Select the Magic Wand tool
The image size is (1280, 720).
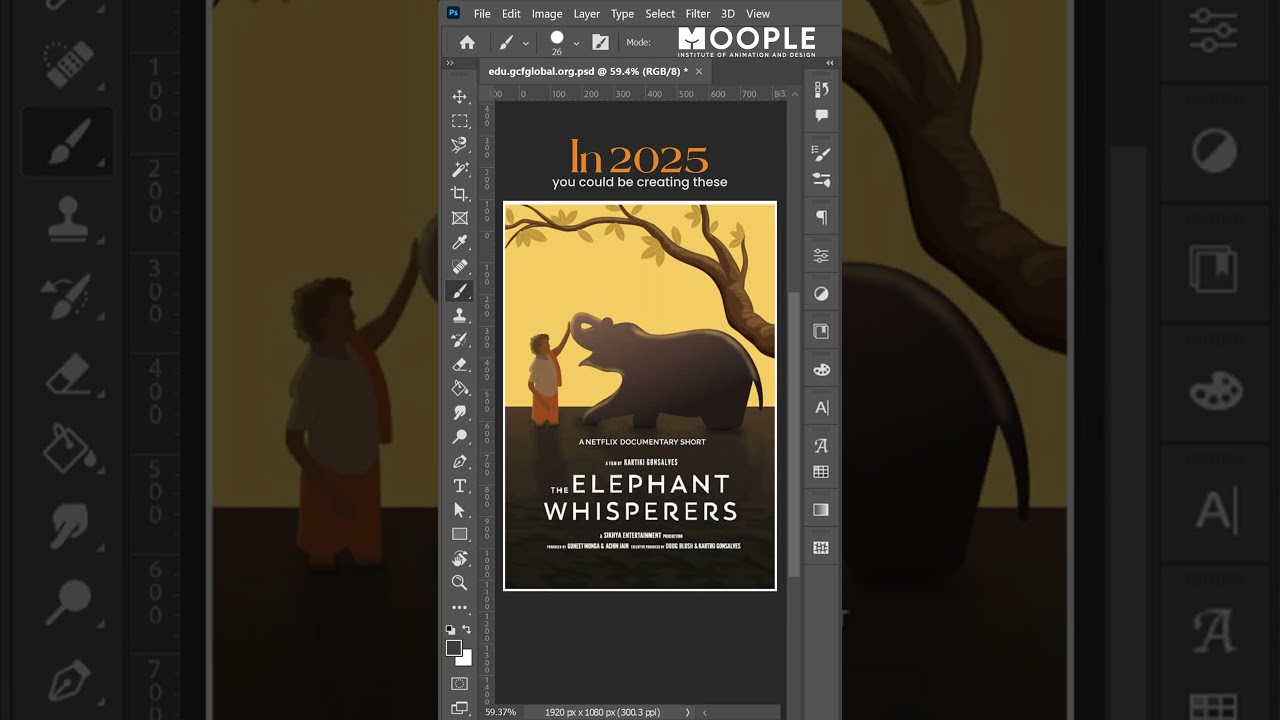coord(460,170)
